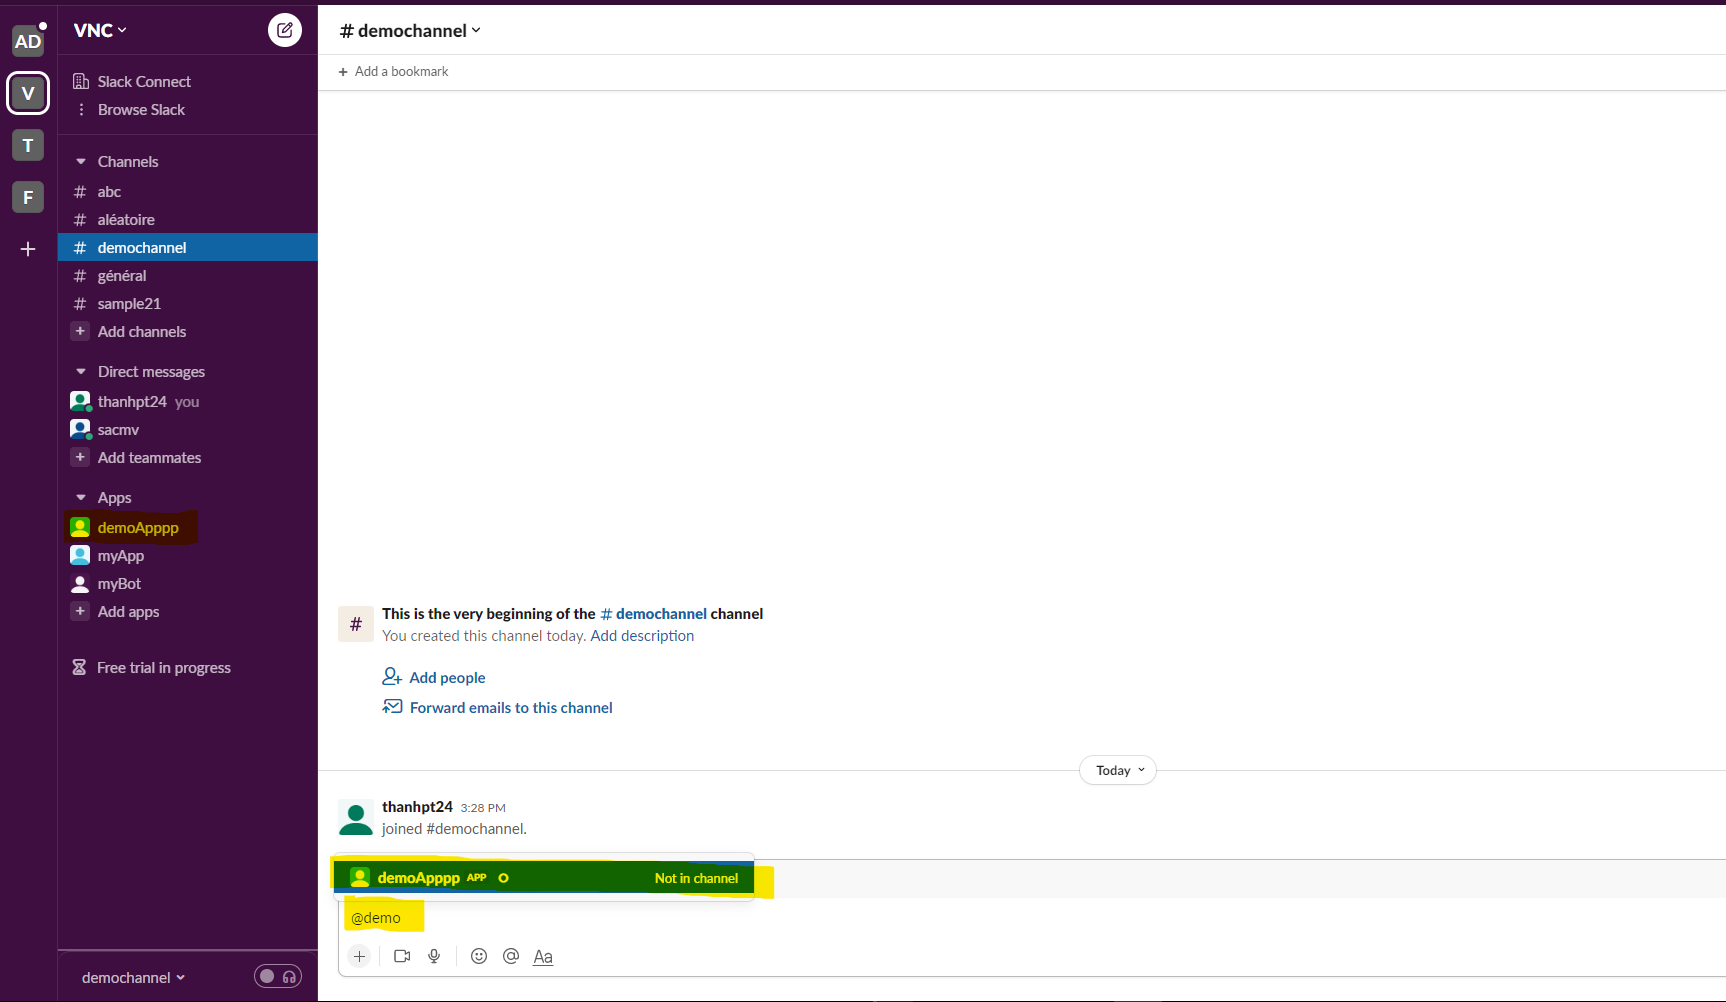
Task: Record an audio clip with microphone
Action: [x=434, y=956]
